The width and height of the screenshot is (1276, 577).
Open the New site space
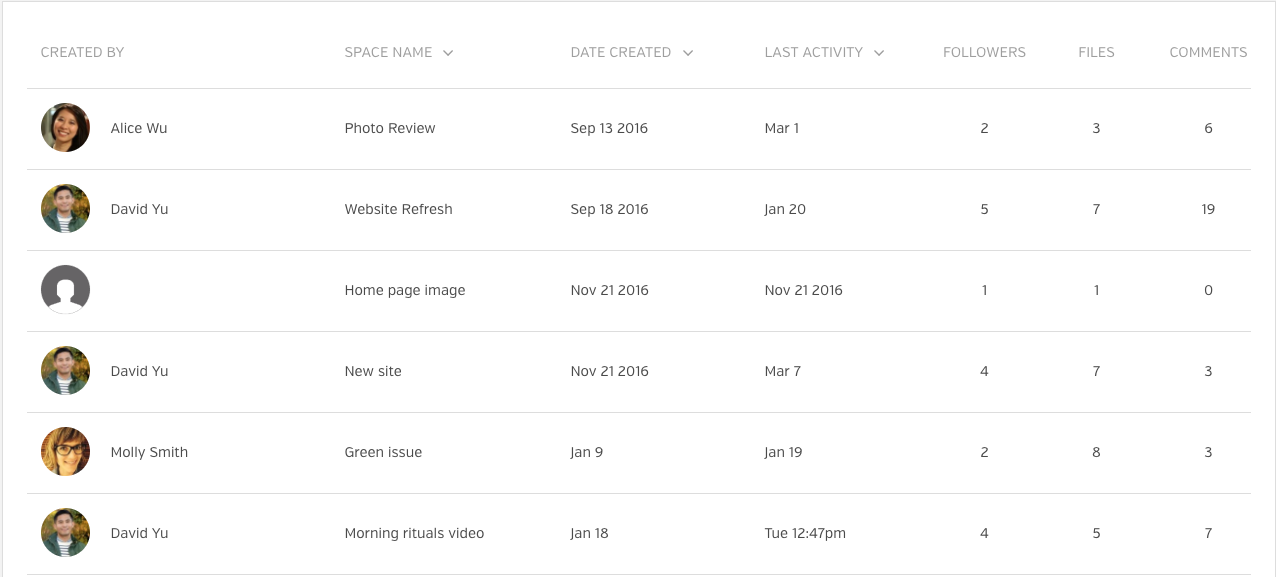click(373, 371)
